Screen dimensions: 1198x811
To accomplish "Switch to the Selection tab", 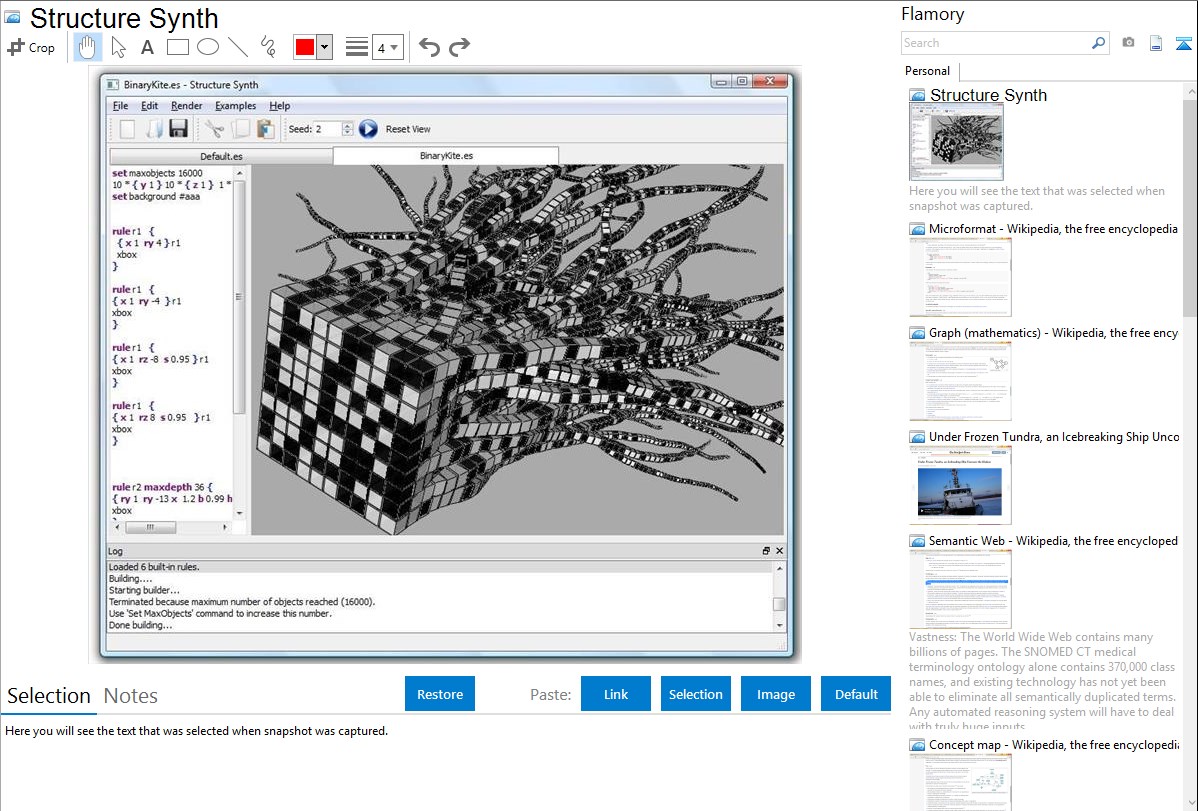I will pyautogui.click(x=49, y=696).
